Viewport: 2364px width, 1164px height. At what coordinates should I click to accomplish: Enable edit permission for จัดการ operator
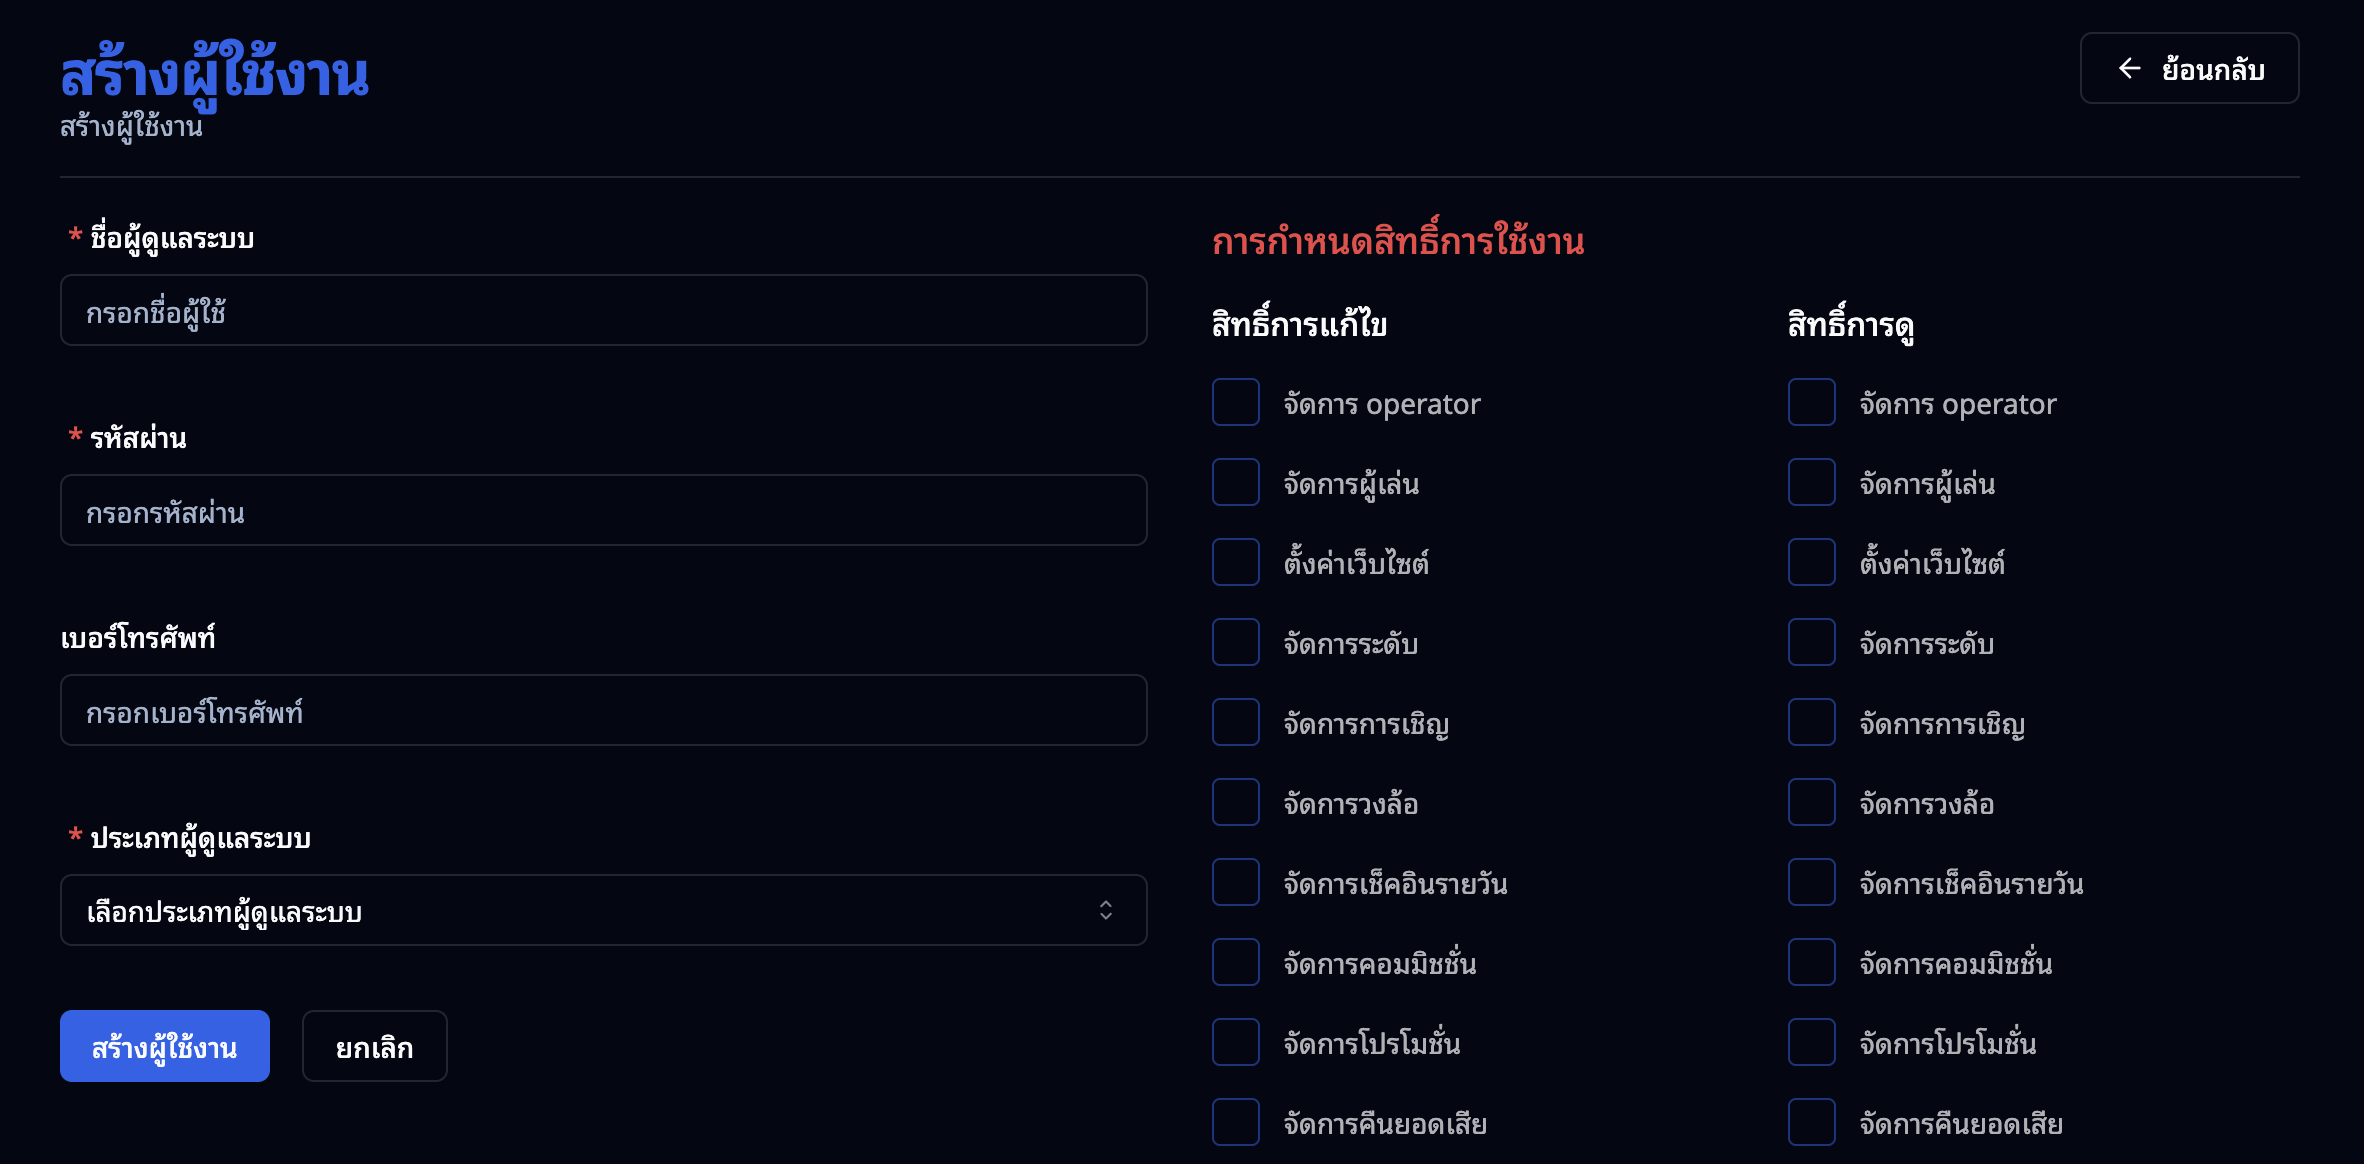click(1235, 402)
